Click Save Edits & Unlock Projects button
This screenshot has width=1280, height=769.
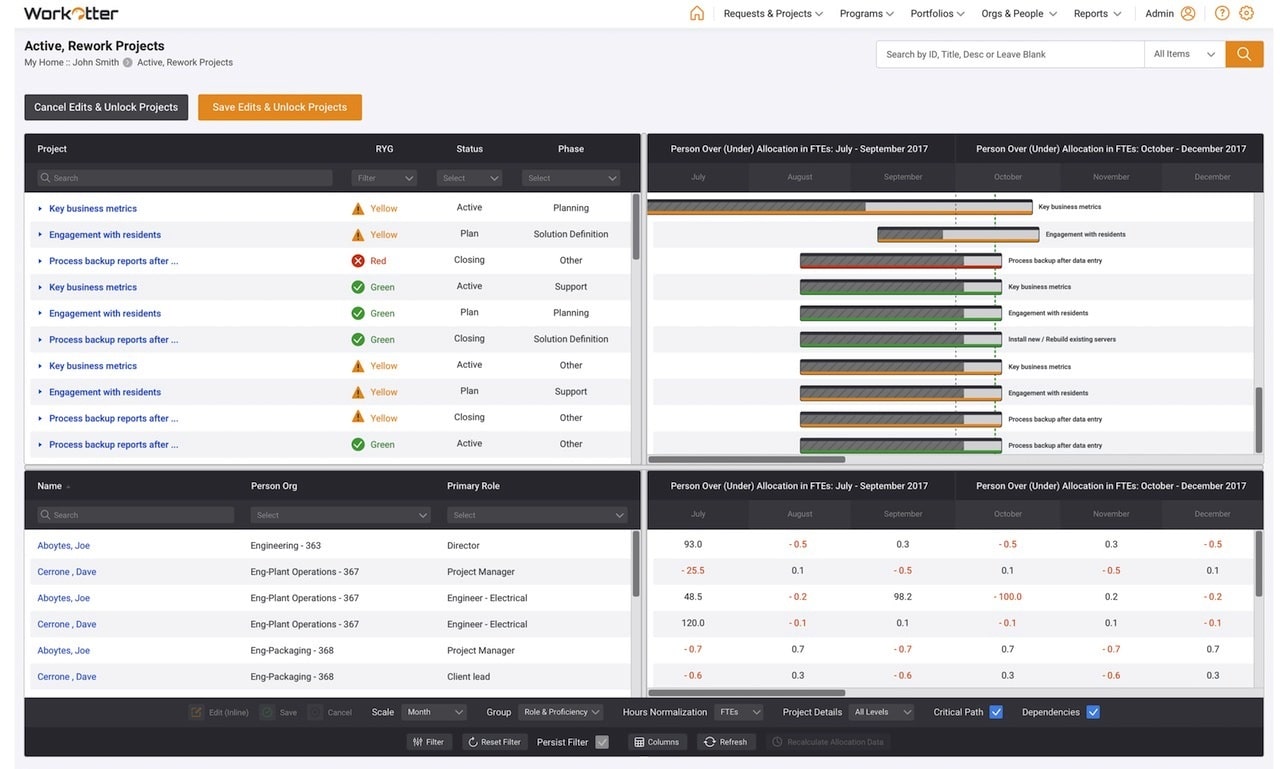(280, 107)
